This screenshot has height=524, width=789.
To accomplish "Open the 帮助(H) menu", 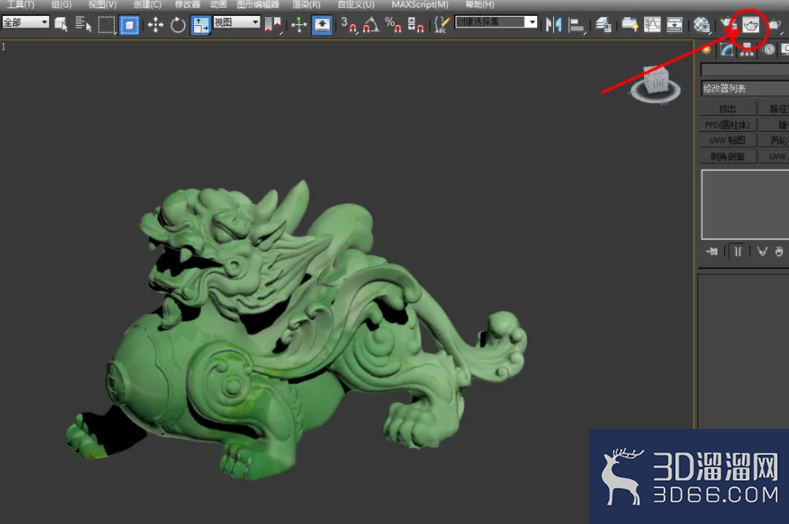I will [x=480, y=5].
